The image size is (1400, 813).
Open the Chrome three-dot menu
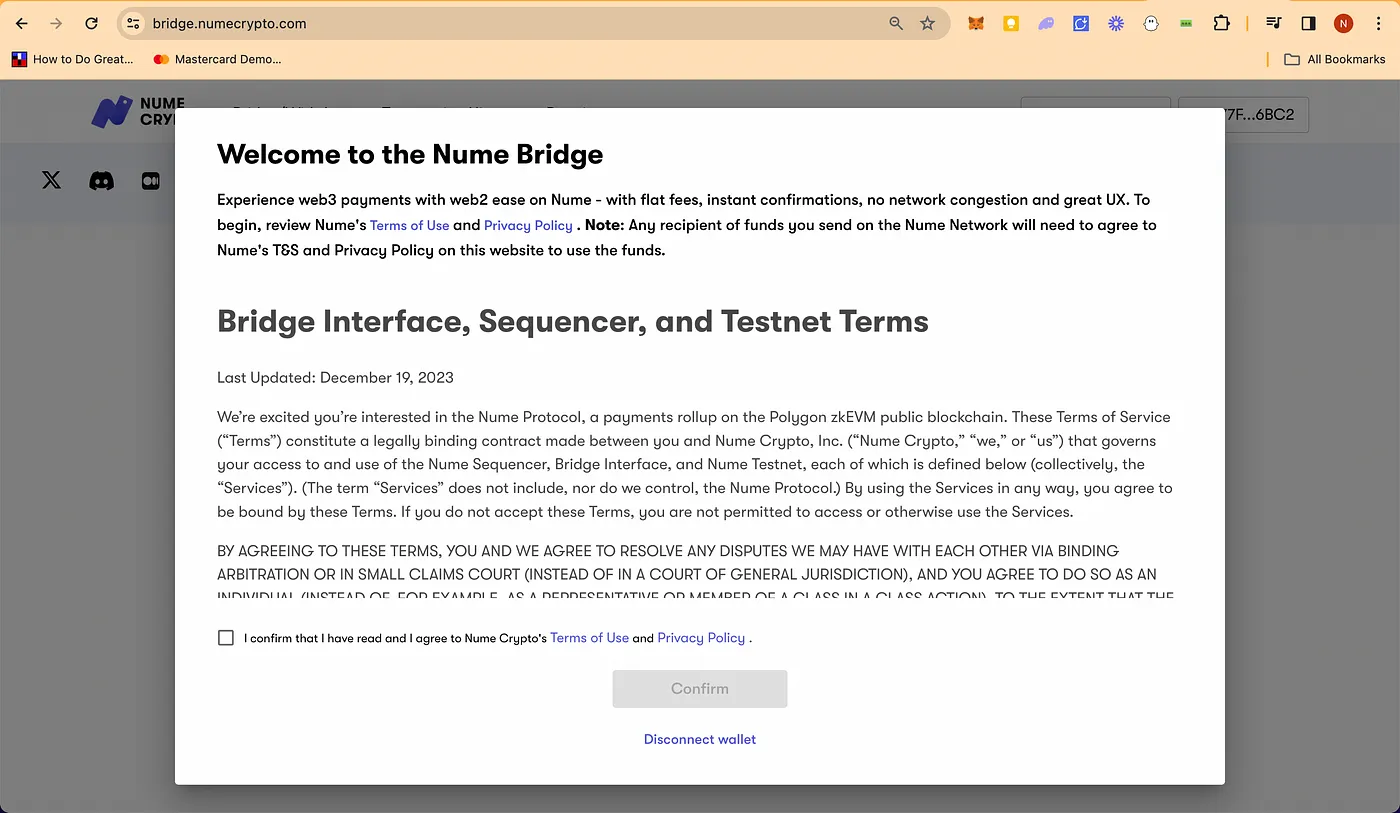click(1377, 23)
